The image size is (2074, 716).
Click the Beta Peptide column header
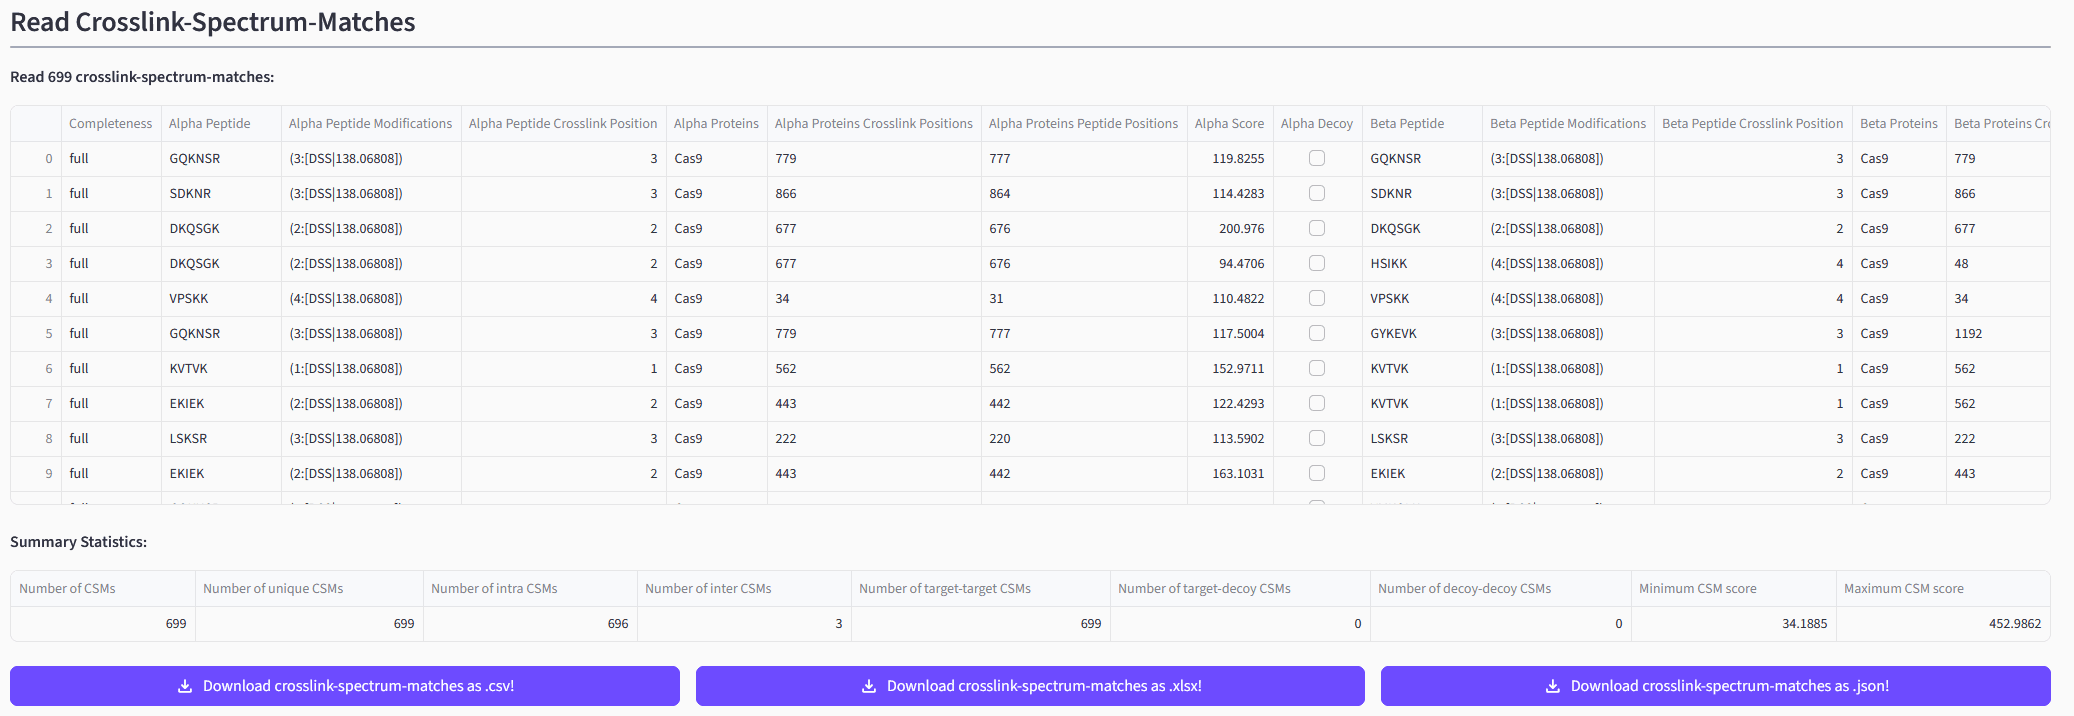pos(1407,124)
